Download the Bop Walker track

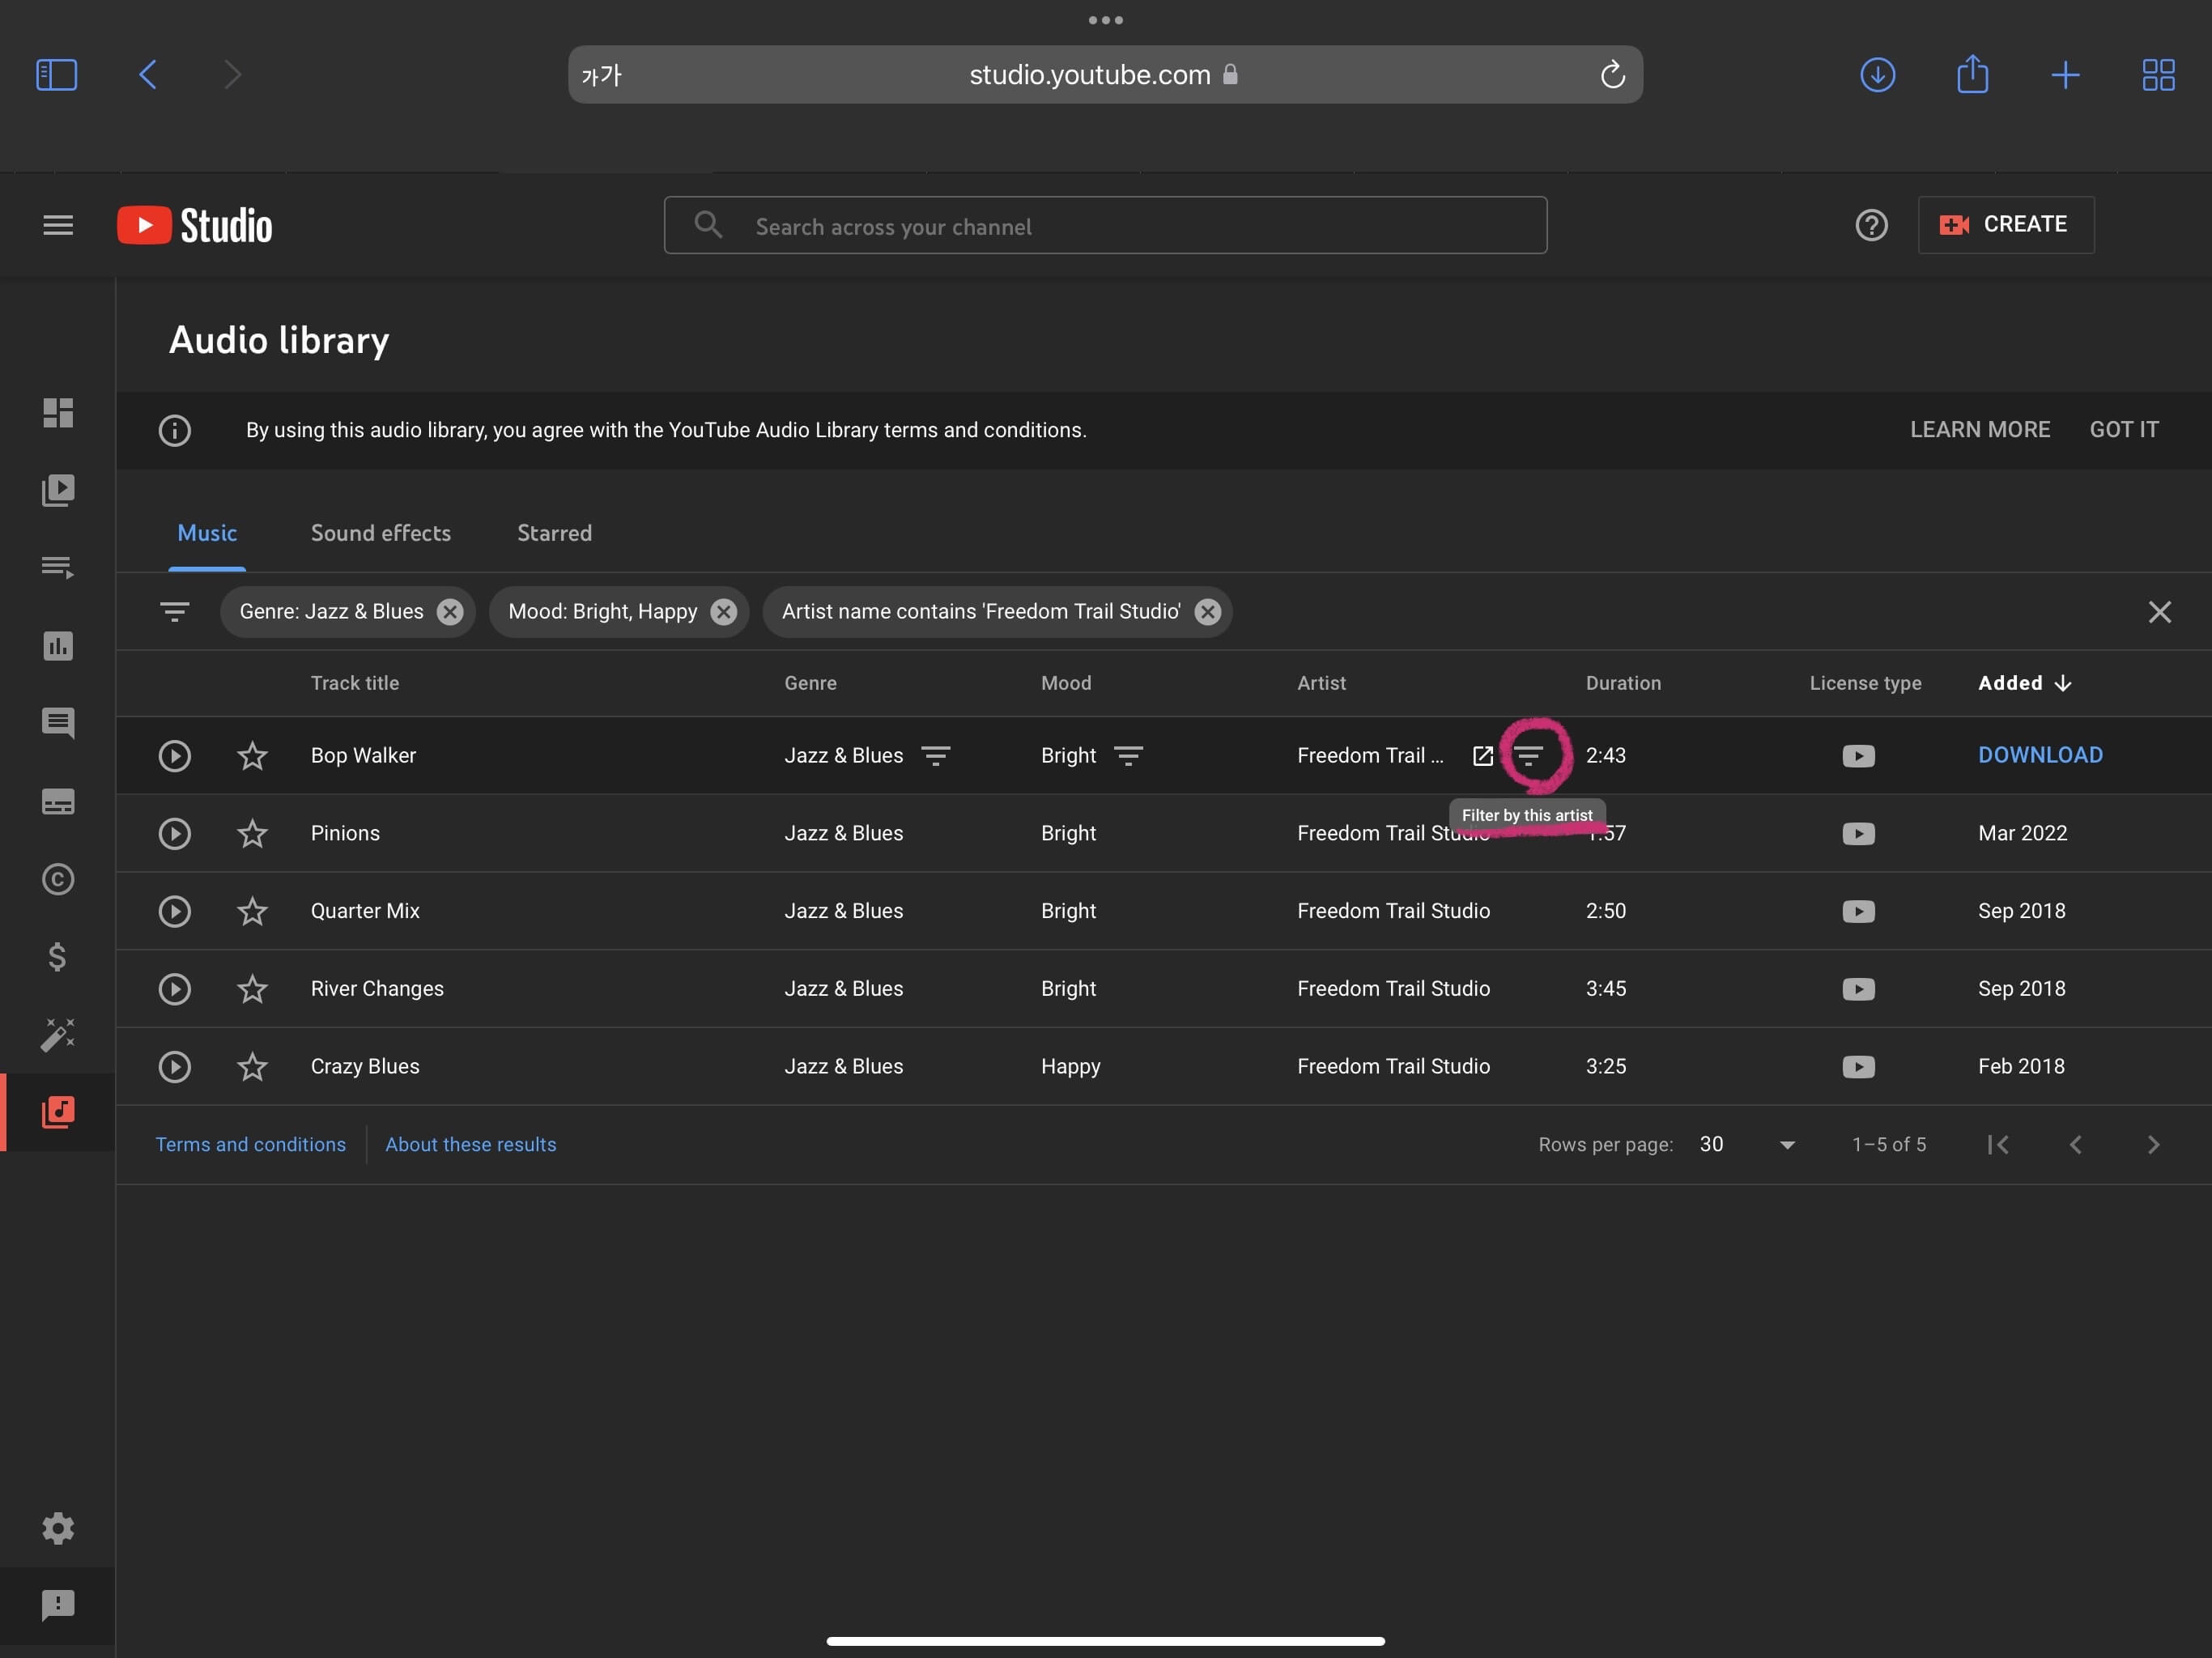2040,756
